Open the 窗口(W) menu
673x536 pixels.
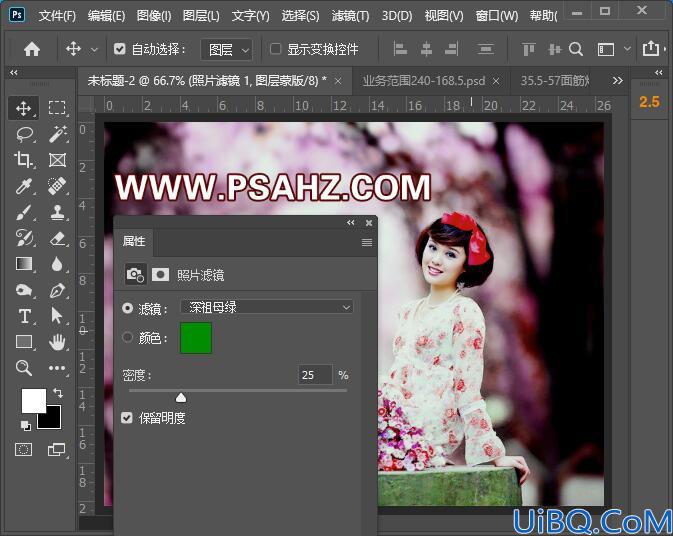tap(497, 16)
